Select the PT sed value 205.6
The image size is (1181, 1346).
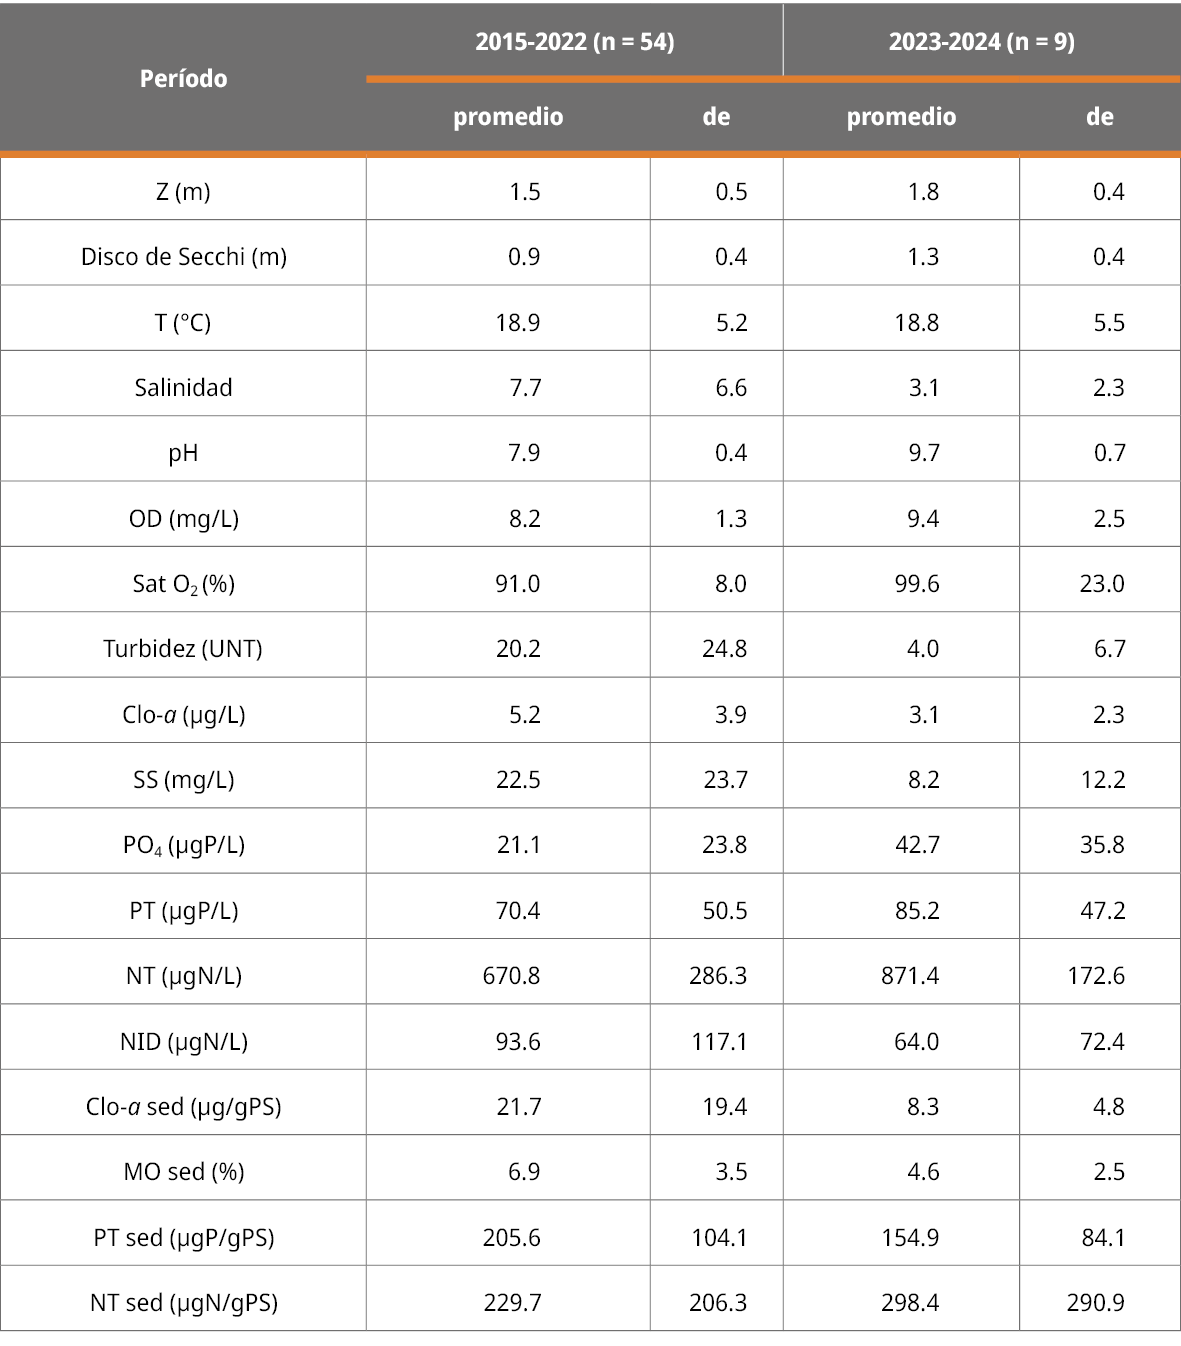(x=511, y=1238)
